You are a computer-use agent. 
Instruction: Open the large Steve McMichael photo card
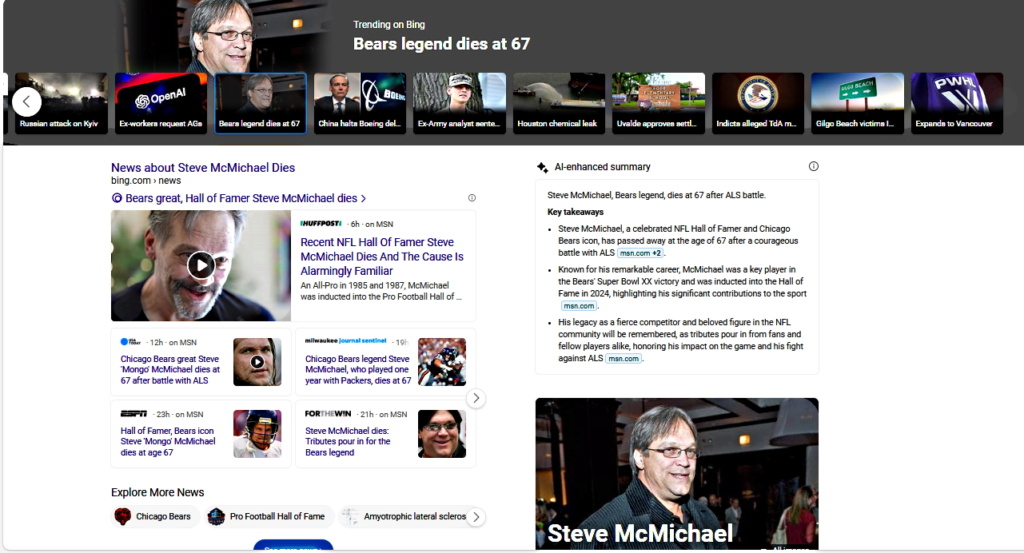[677, 473]
